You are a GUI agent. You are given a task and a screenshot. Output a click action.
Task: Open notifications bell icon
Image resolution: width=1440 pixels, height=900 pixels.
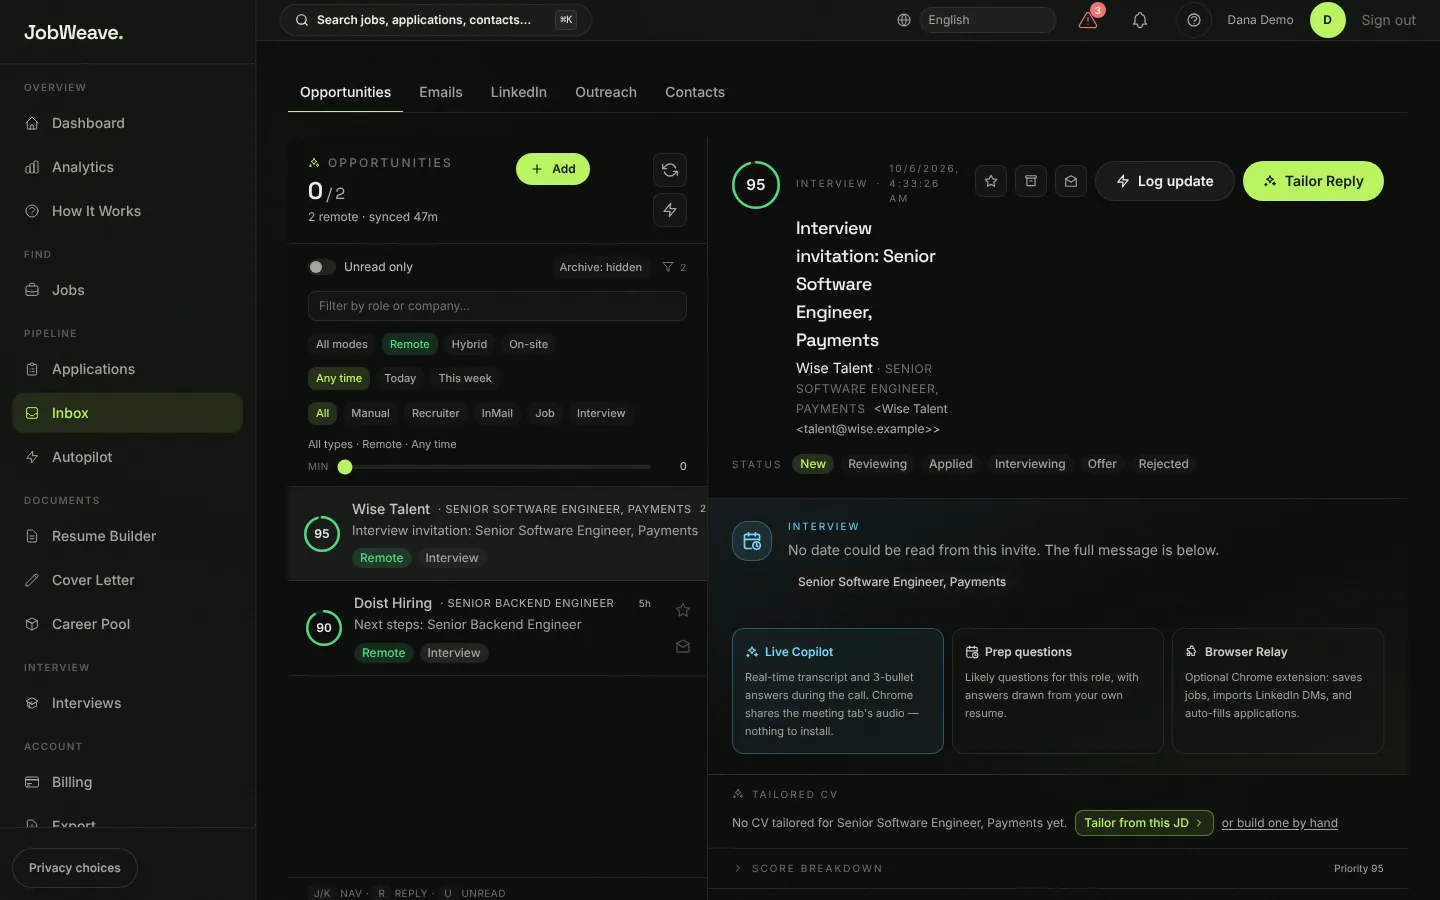click(x=1140, y=20)
